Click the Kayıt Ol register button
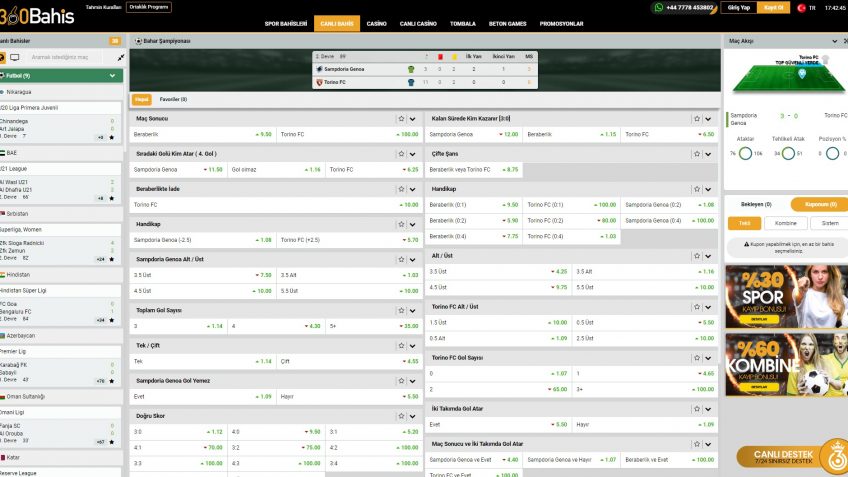The width and height of the screenshot is (848, 477). tap(773, 7)
